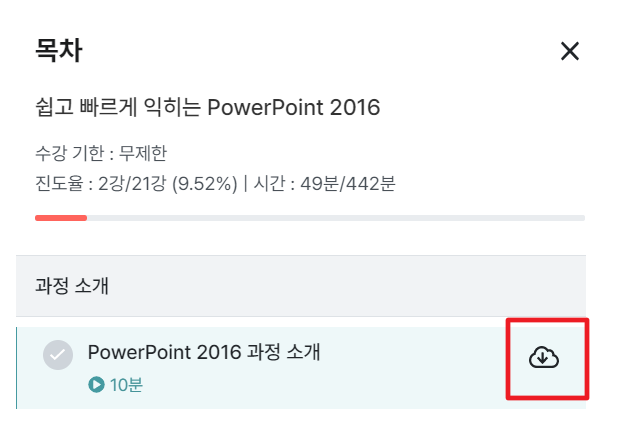621x432 pixels.
Task: Click the word PowerPoint in course title
Action: click(265, 107)
